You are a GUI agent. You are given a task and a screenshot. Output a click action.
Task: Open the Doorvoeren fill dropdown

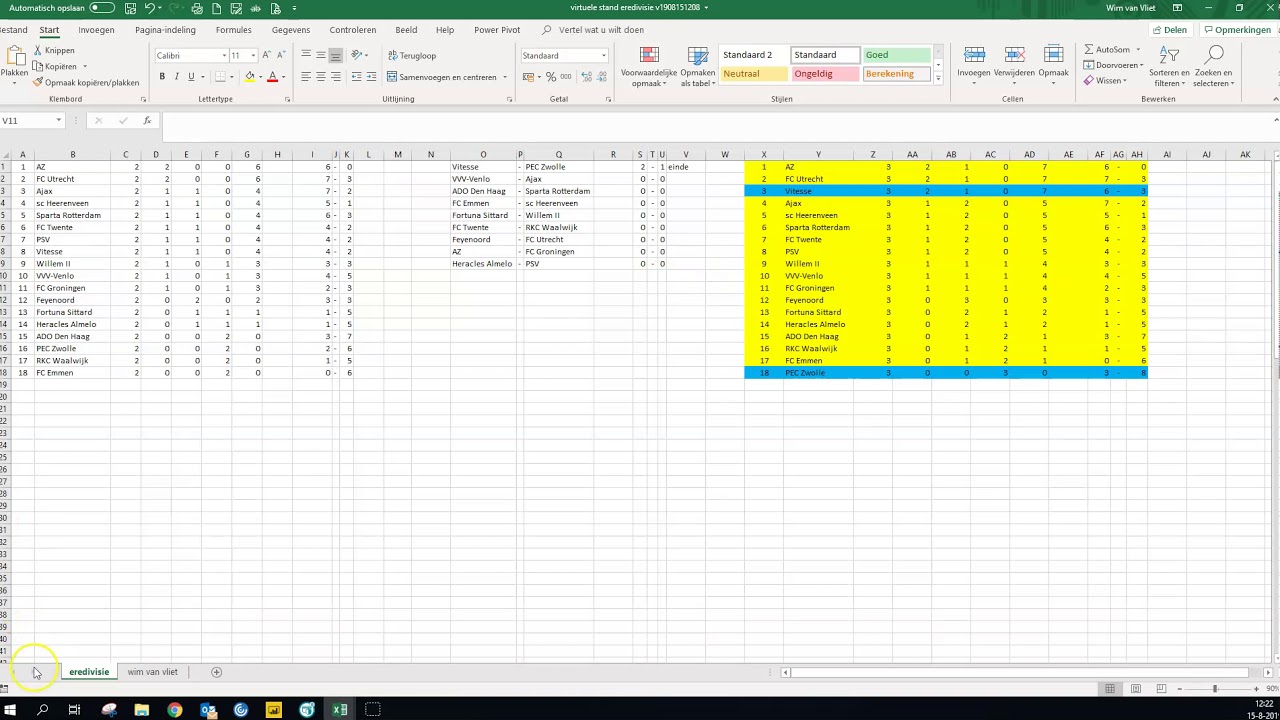pos(1141,65)
